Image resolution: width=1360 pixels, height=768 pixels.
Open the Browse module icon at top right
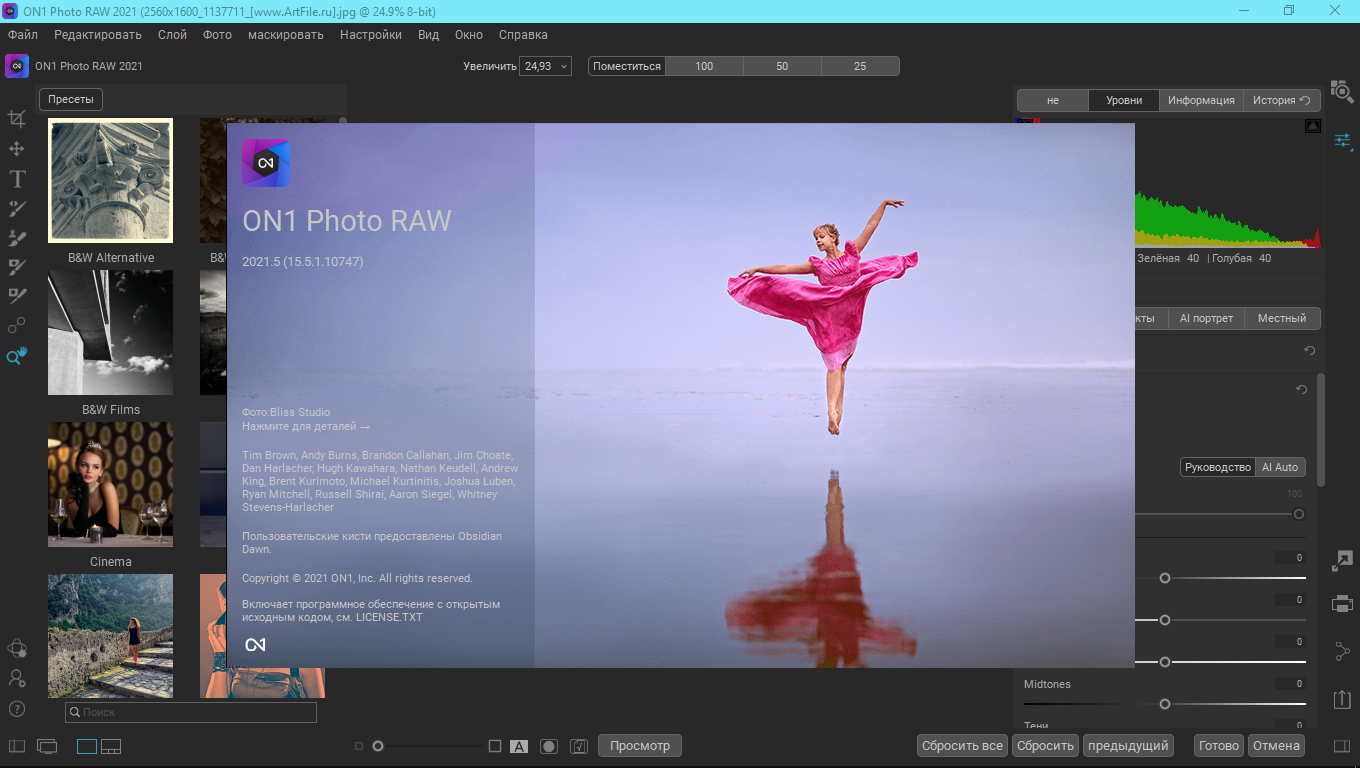pyautogui.click(x=1341, y=90)
